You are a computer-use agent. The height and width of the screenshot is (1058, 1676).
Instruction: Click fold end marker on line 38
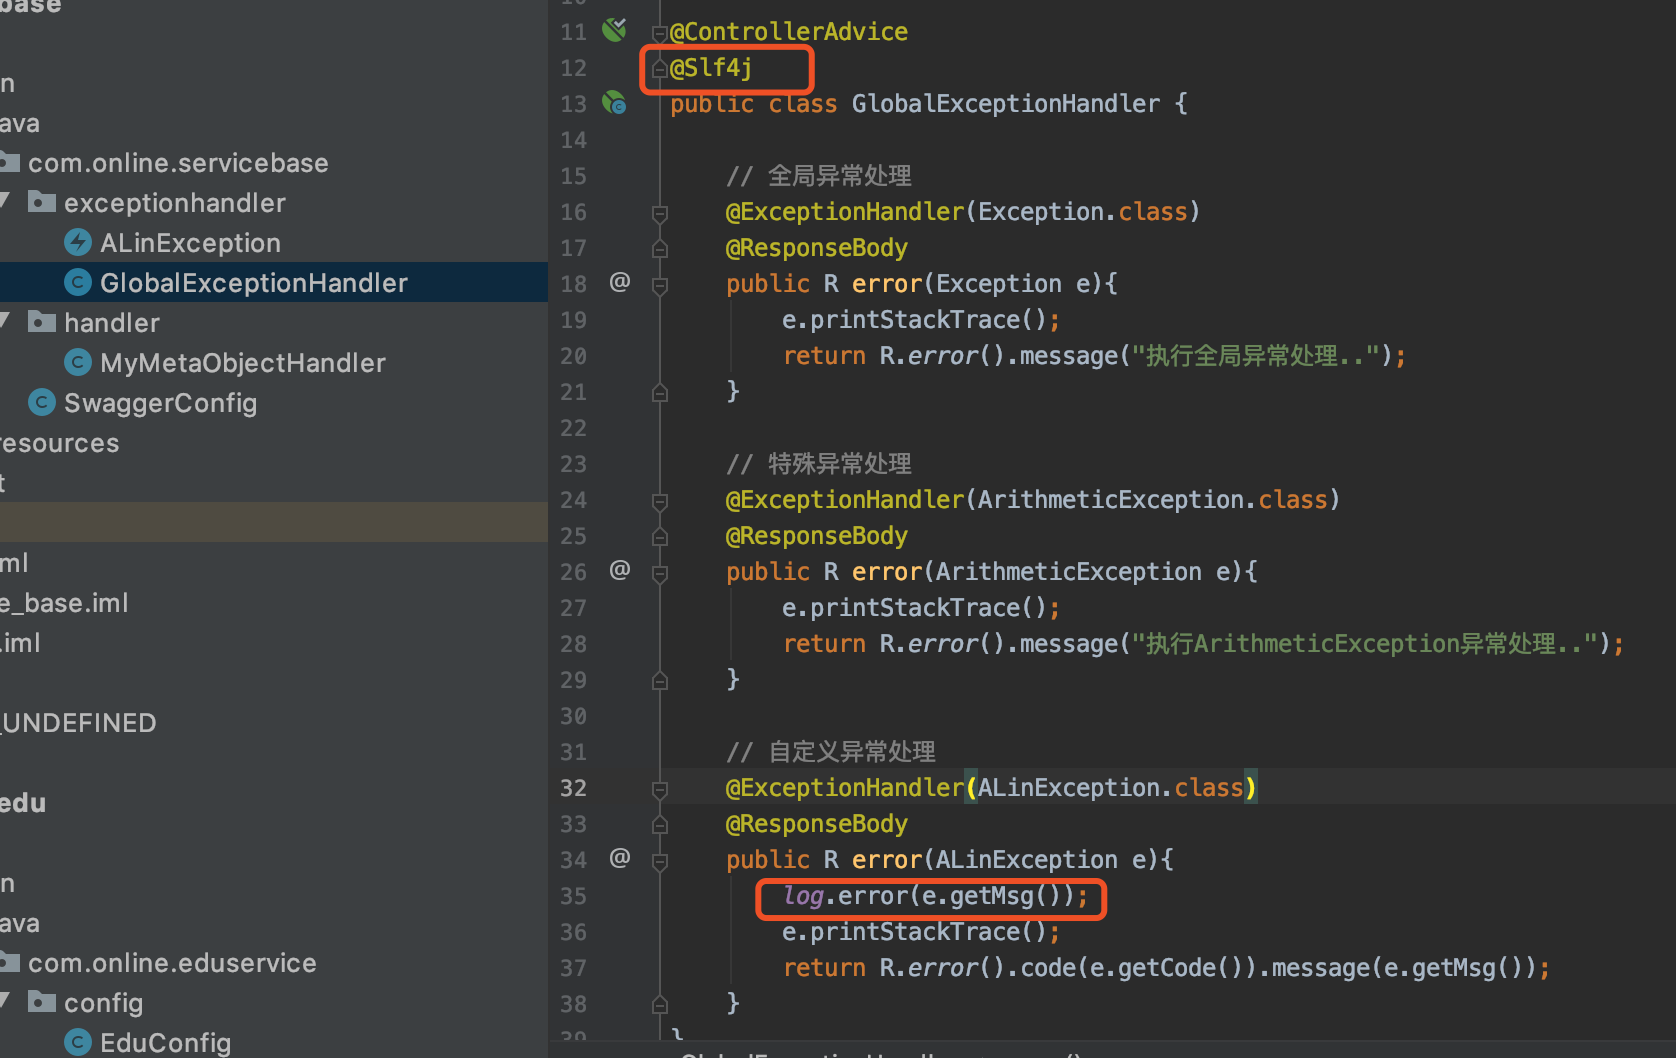click(659, 1004)
